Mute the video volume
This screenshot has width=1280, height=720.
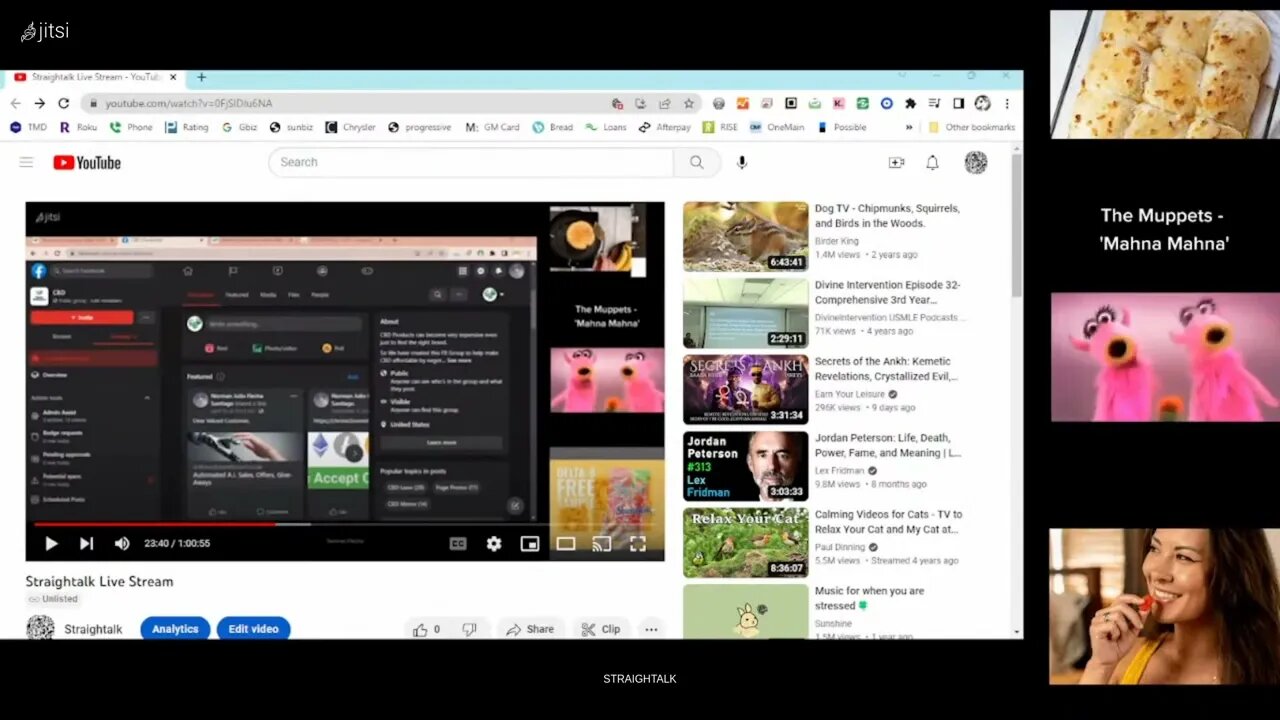[x=122, y=543]
